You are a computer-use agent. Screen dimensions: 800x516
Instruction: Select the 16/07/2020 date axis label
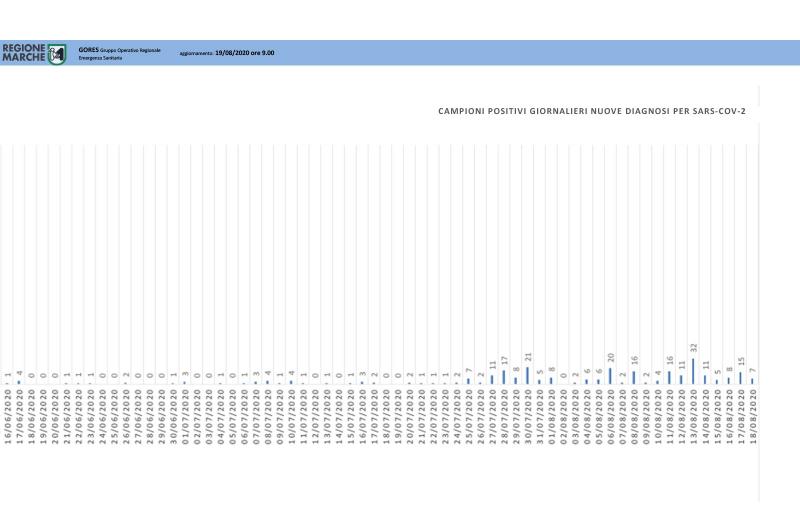point(362,415)
